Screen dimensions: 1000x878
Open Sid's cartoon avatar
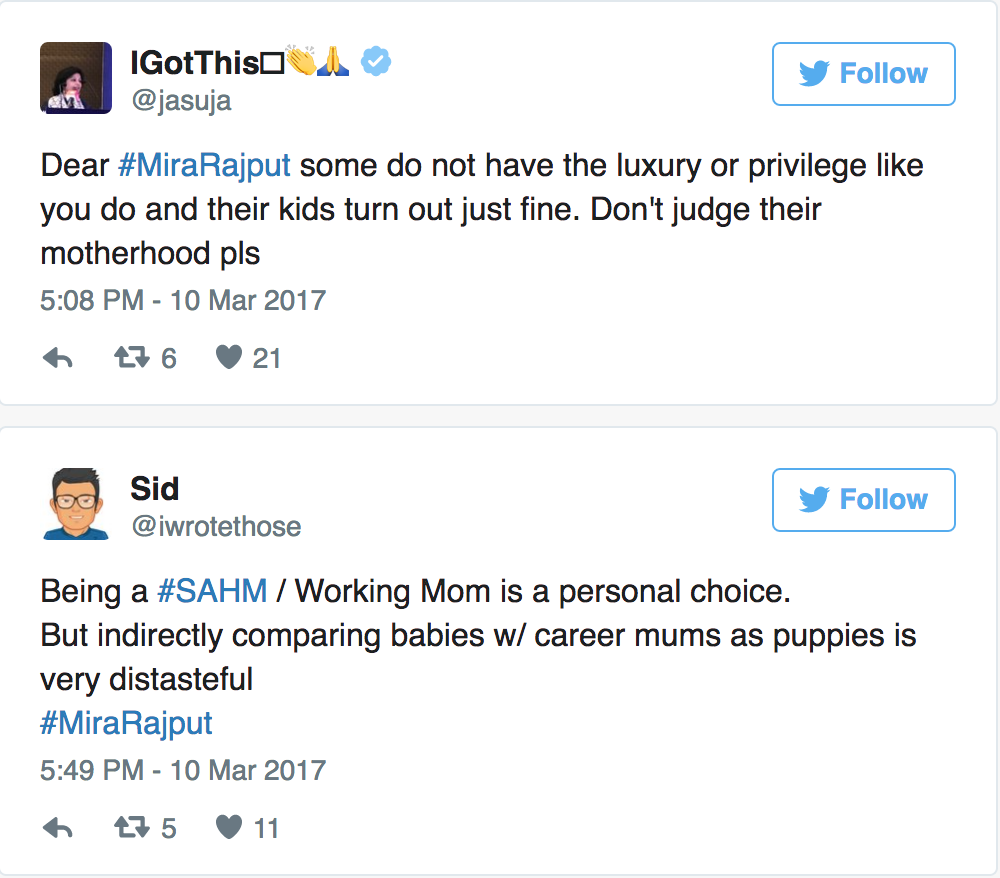point(76,504)
